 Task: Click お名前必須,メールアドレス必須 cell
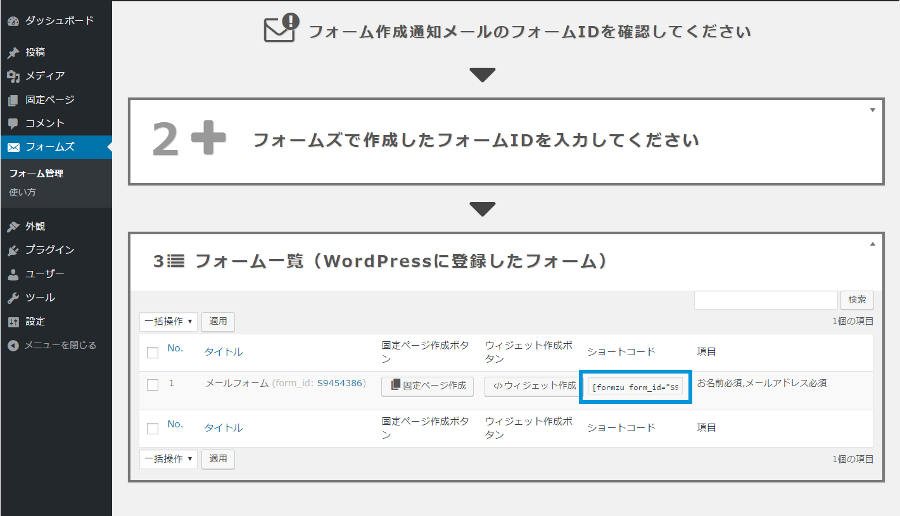762,383
